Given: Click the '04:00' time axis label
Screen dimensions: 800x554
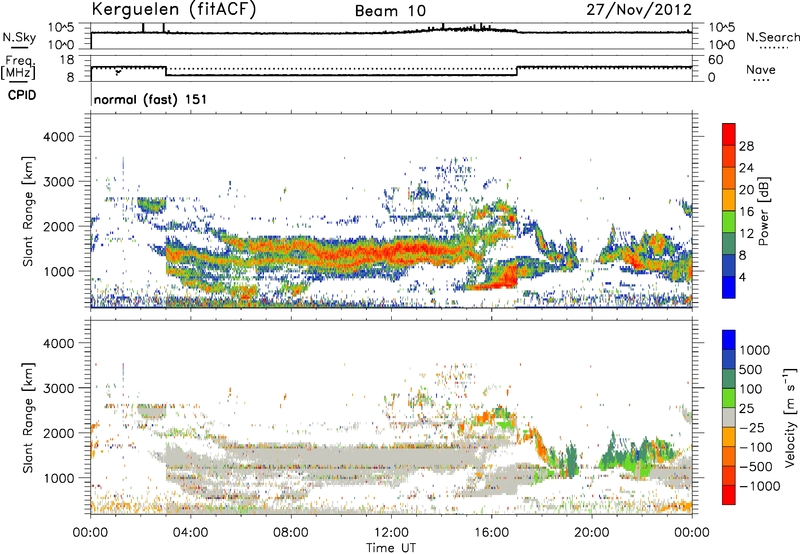Looking at the screenshot, I should tap(190, 533).
